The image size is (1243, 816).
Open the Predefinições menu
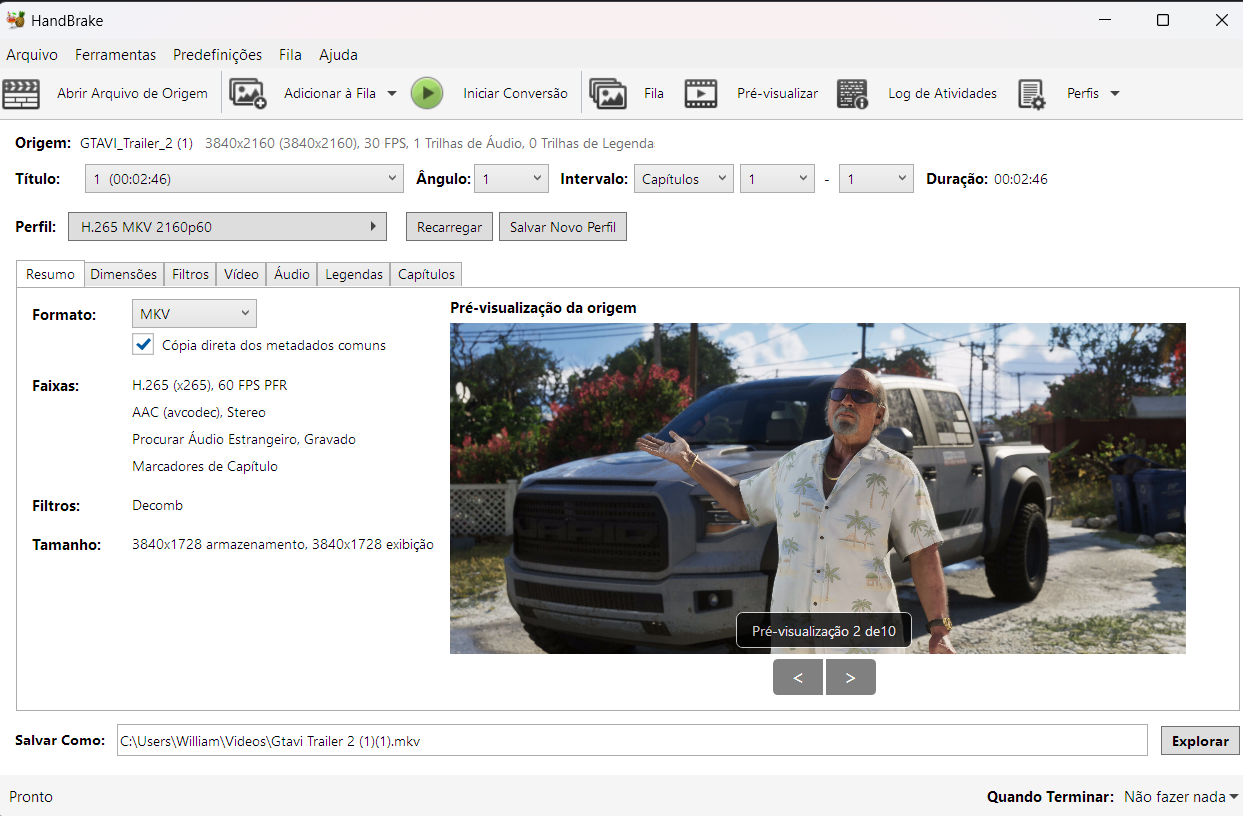click(217, 55)
